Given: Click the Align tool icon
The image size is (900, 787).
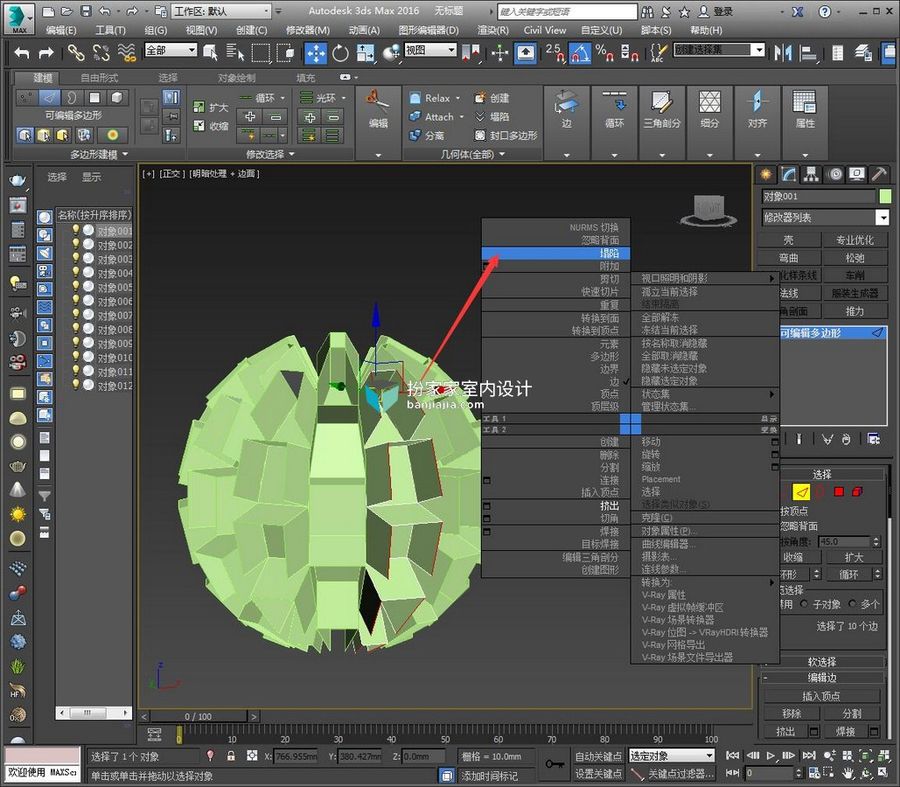Looking at the screenshot, I should click(x=808, y=53).
